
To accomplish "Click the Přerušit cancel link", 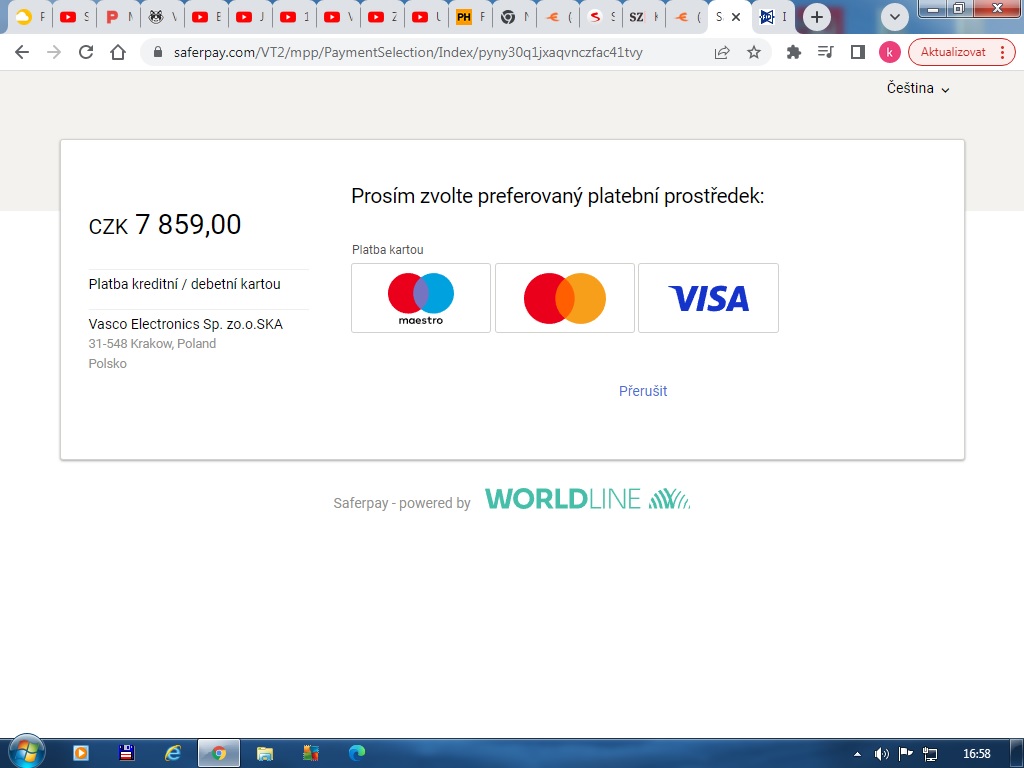I will pos(643,391).
